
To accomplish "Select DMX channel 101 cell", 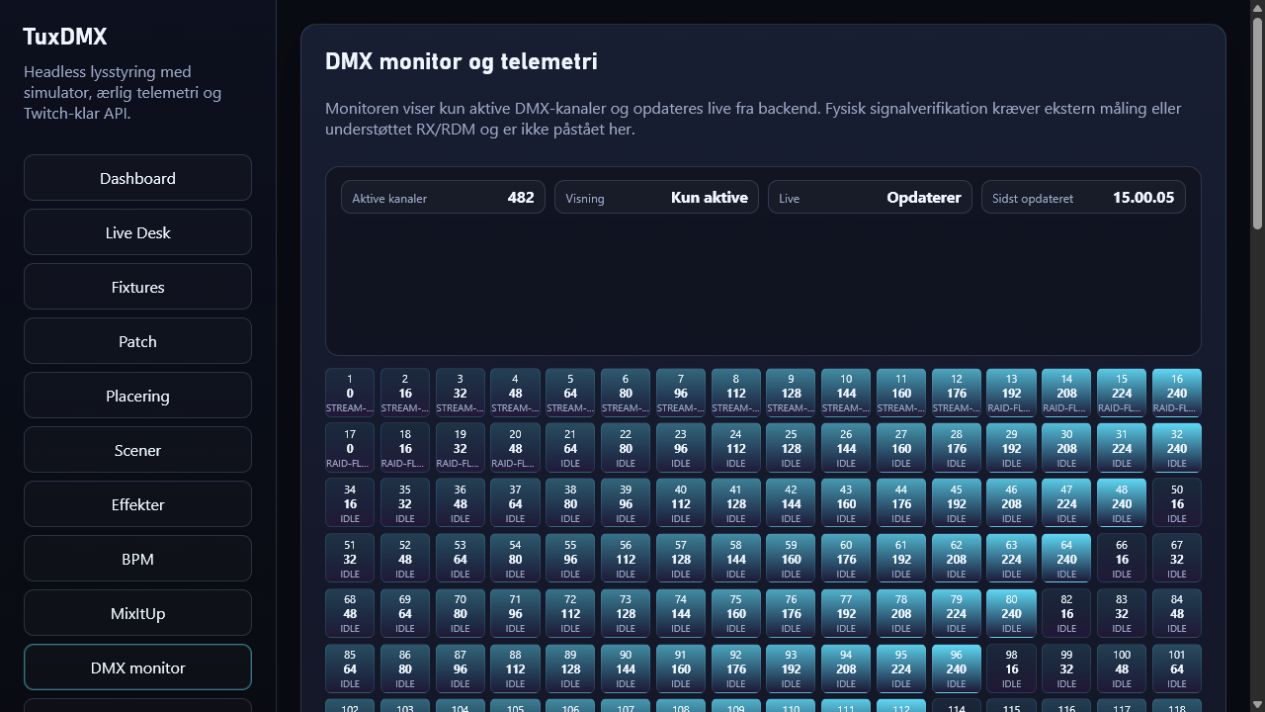I will coord(1177,668).
